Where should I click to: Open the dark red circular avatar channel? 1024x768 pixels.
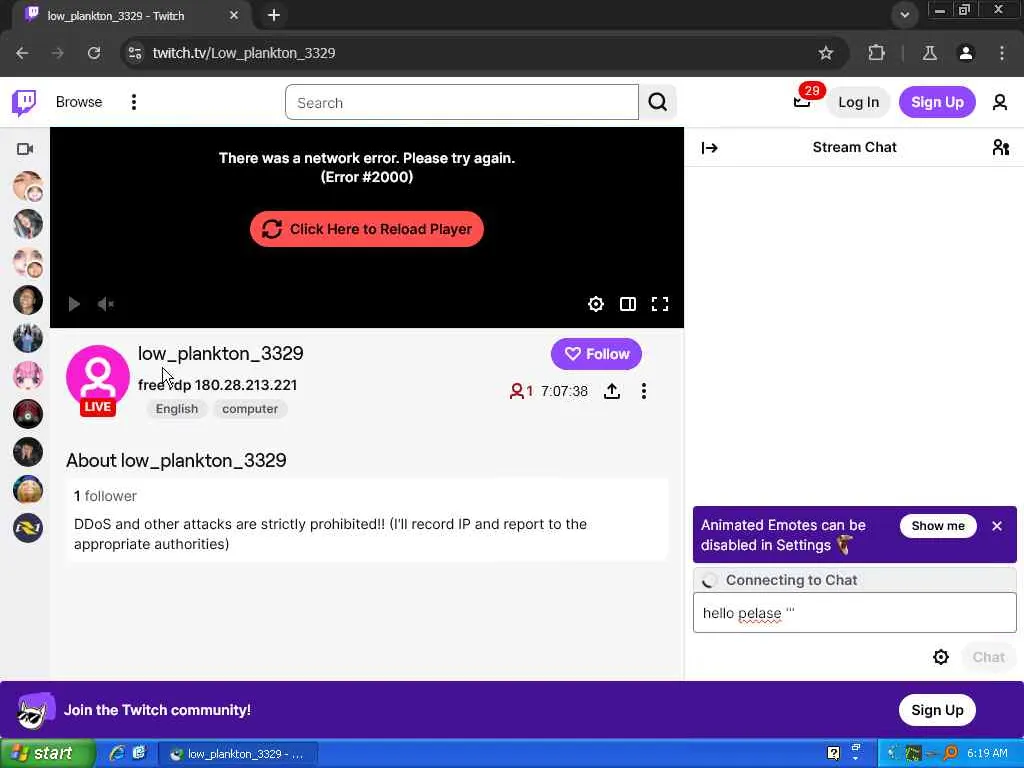pos(28,414)
